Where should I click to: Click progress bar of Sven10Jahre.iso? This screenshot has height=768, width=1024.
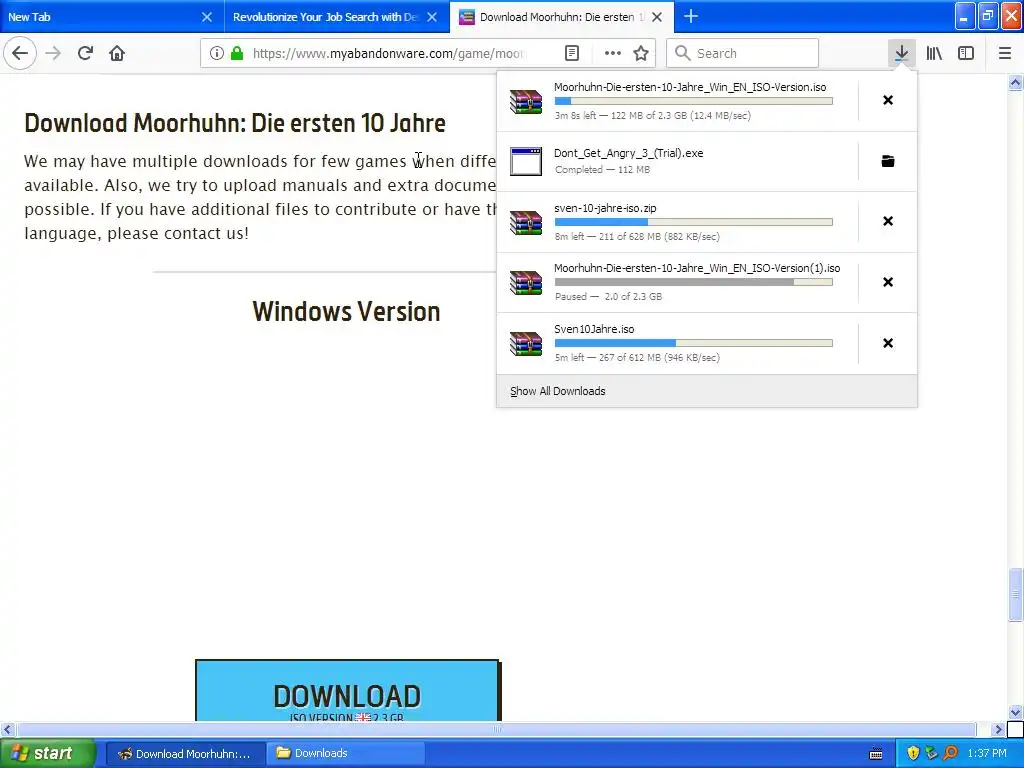click(694, 343)
